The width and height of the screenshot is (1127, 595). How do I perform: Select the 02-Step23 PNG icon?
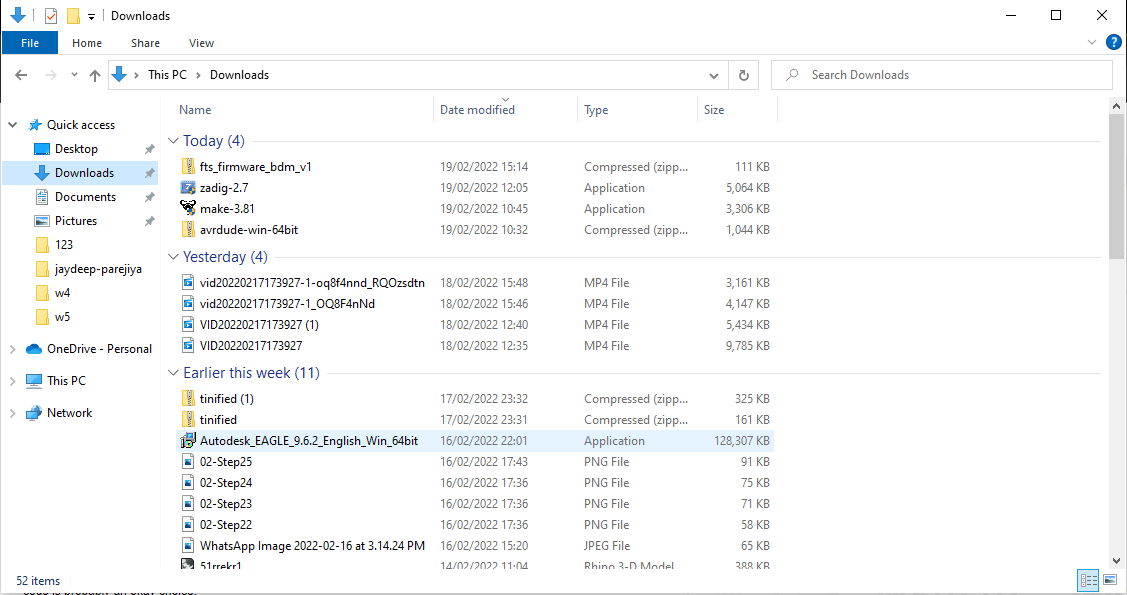click(188, 504)
